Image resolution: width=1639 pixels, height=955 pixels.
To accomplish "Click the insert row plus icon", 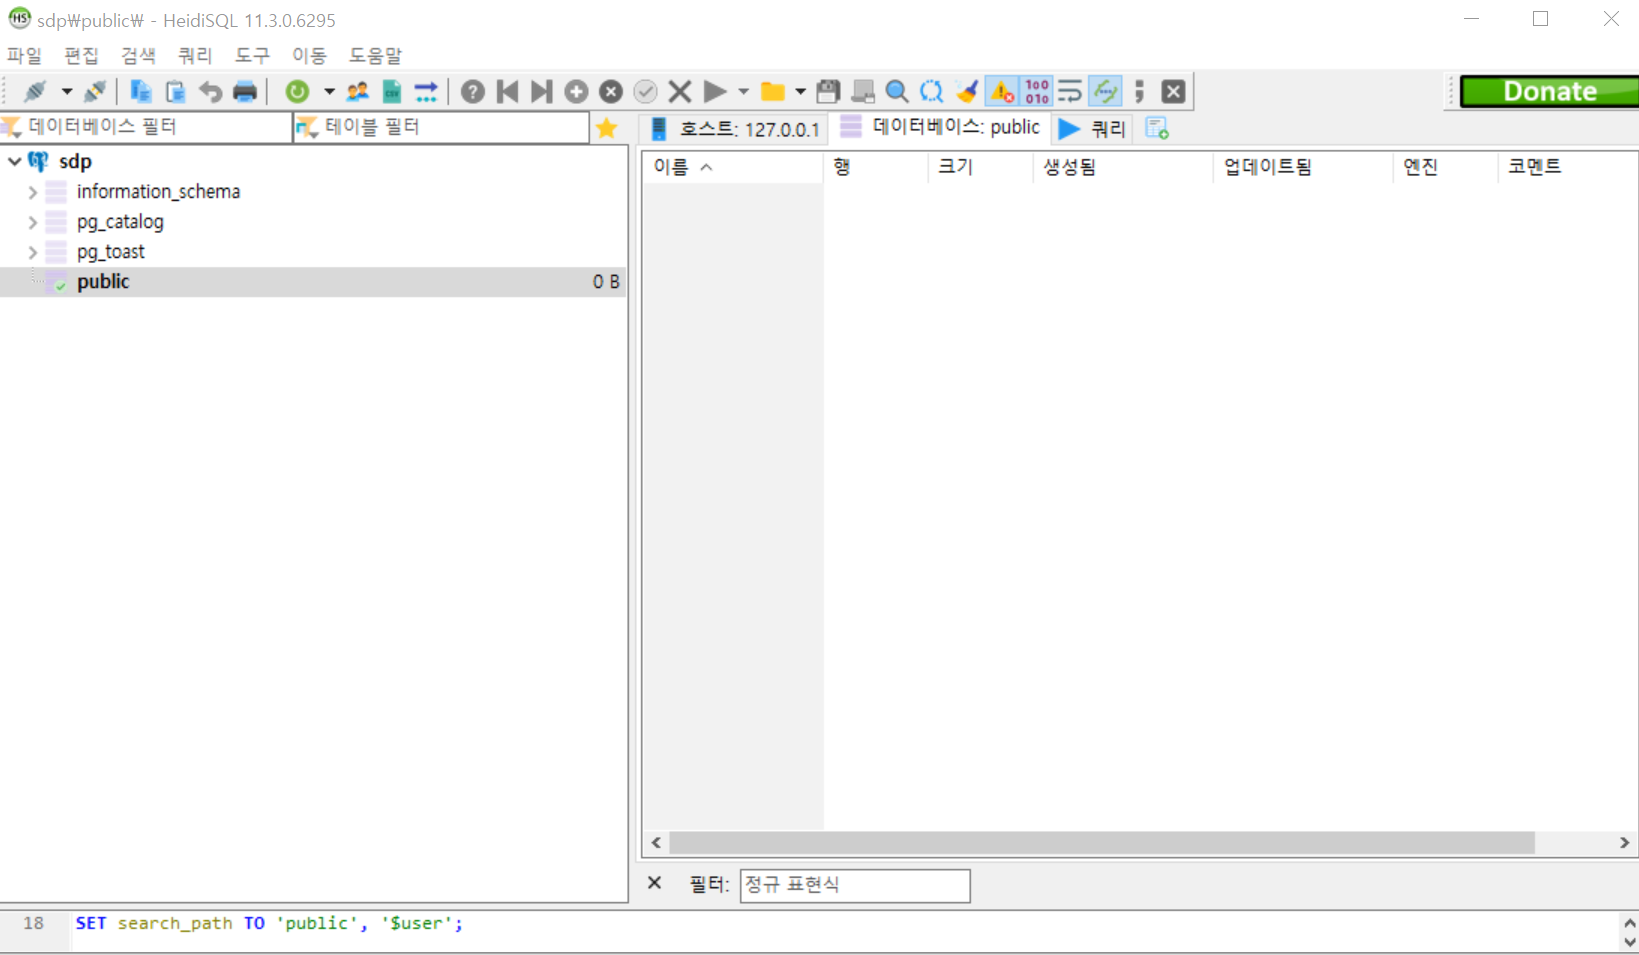I will tap(576, 92).
